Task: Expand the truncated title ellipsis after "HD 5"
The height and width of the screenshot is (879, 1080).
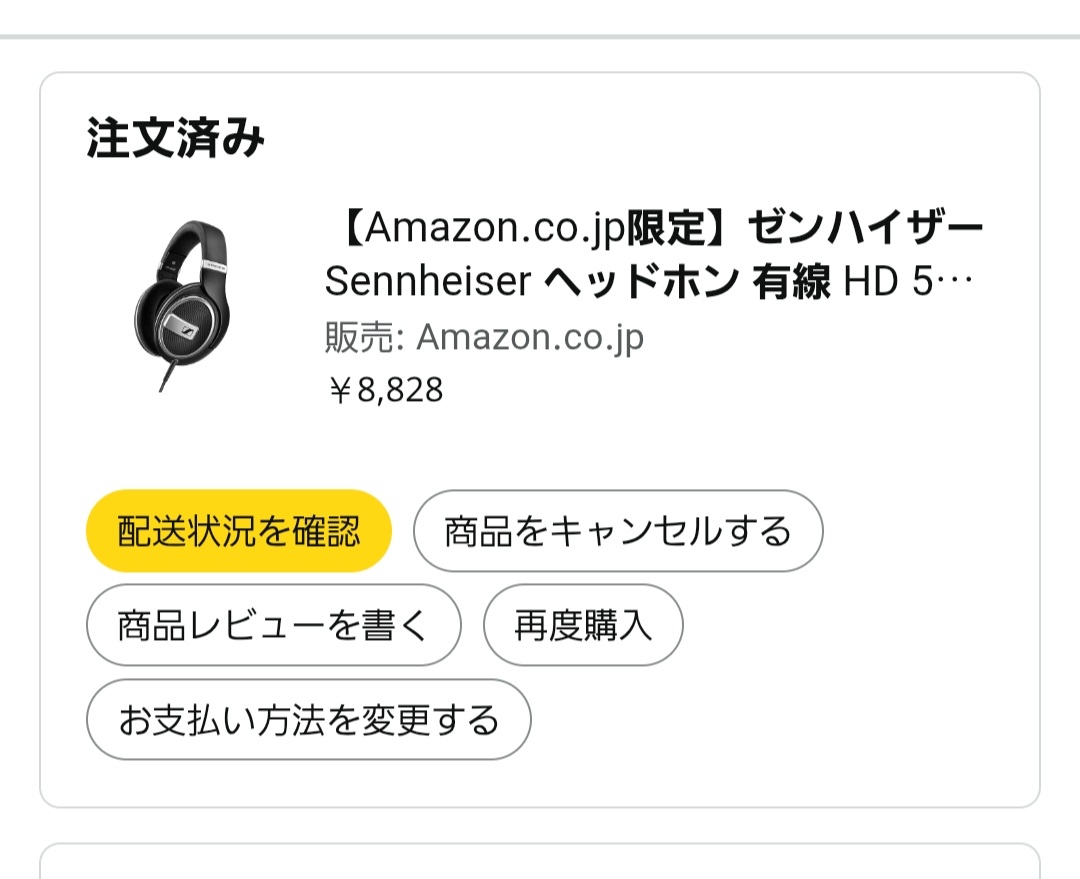Action: (x=958, y=283)
